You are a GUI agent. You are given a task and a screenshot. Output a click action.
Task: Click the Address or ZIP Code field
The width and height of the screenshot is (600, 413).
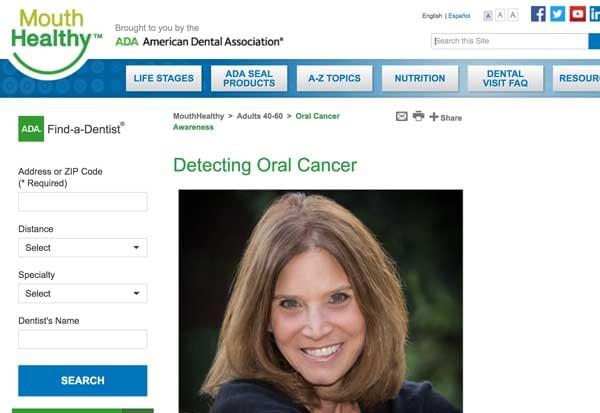tap(83, 202)
